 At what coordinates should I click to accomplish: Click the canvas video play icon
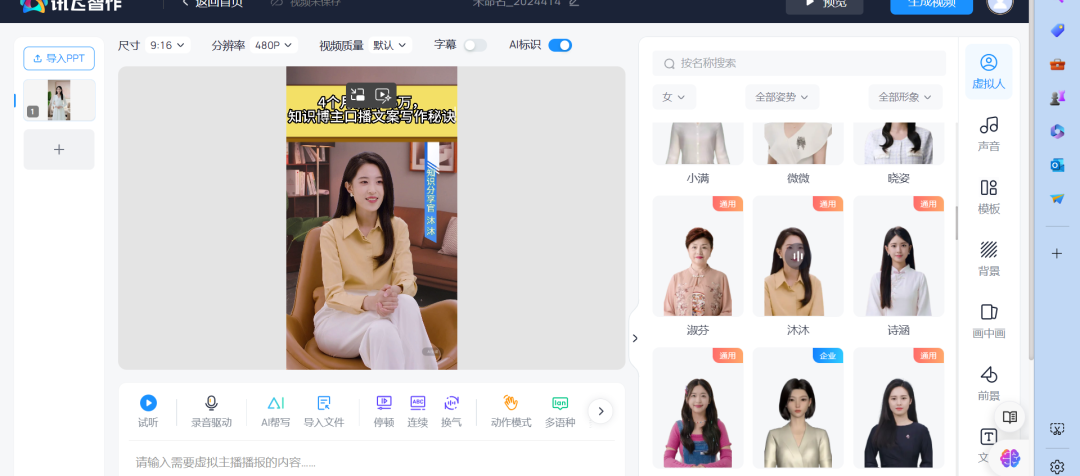383,94
